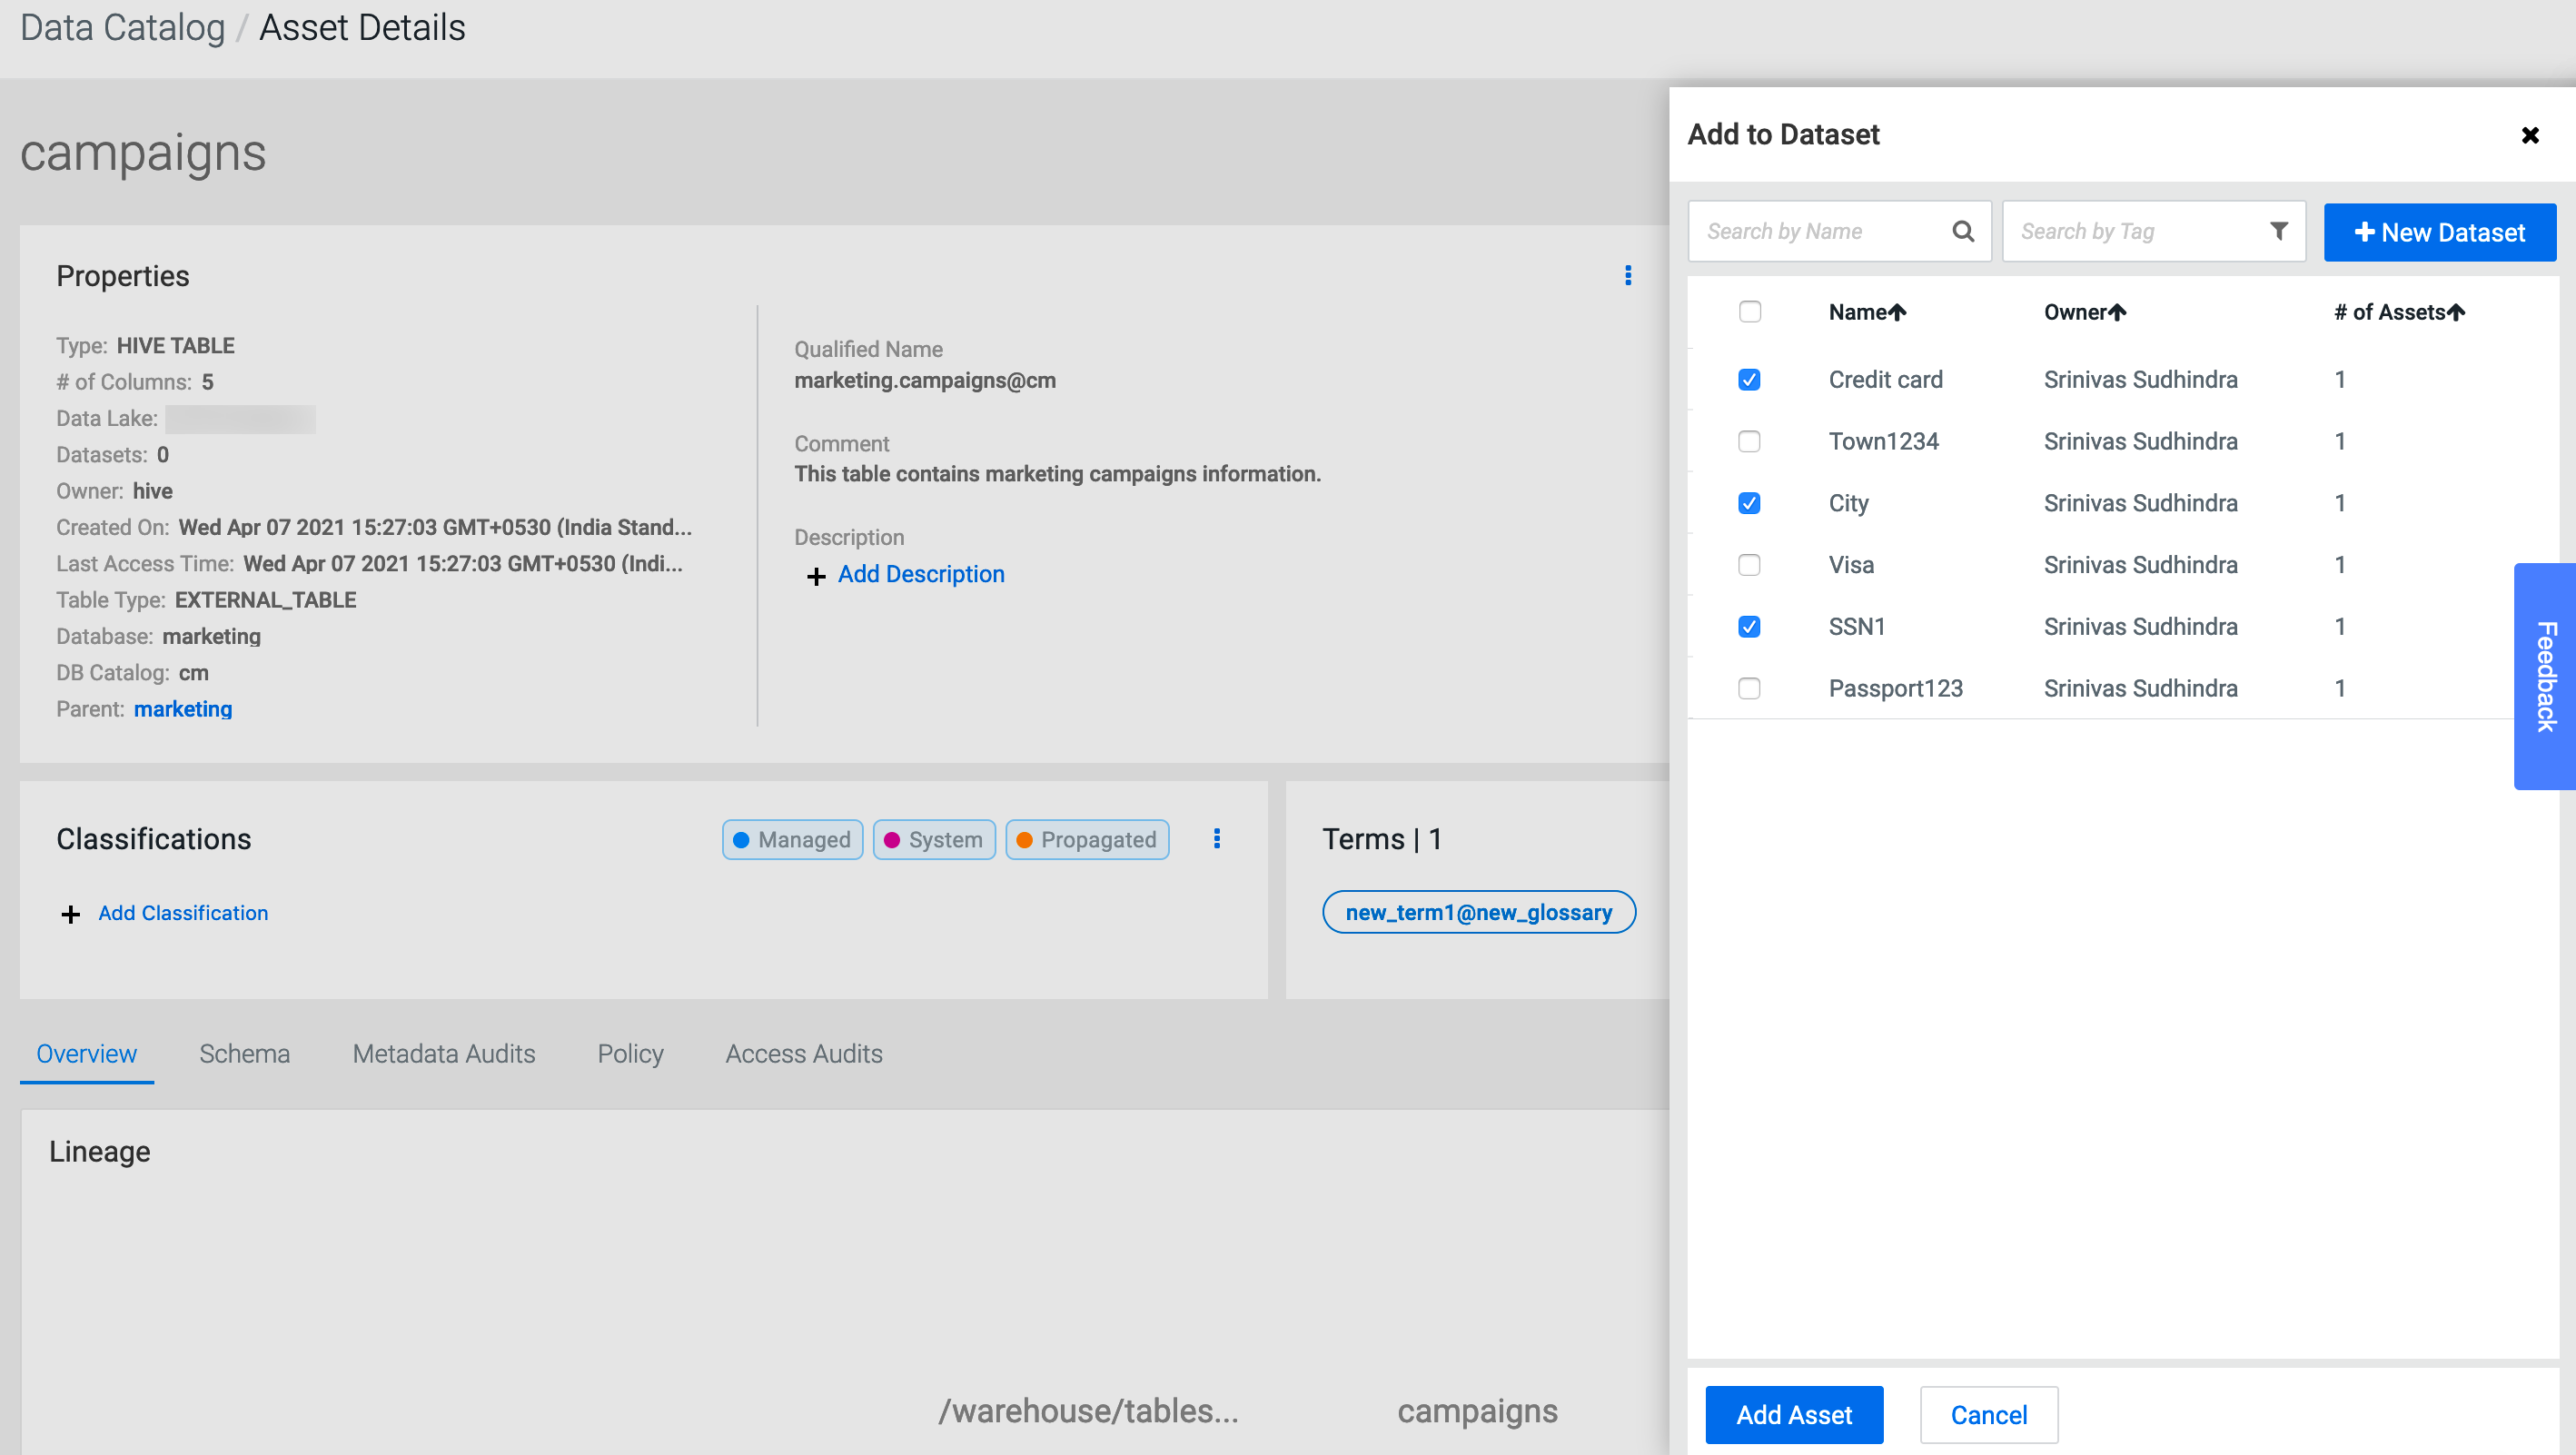Open the Properties three-dot menu

1628,275
